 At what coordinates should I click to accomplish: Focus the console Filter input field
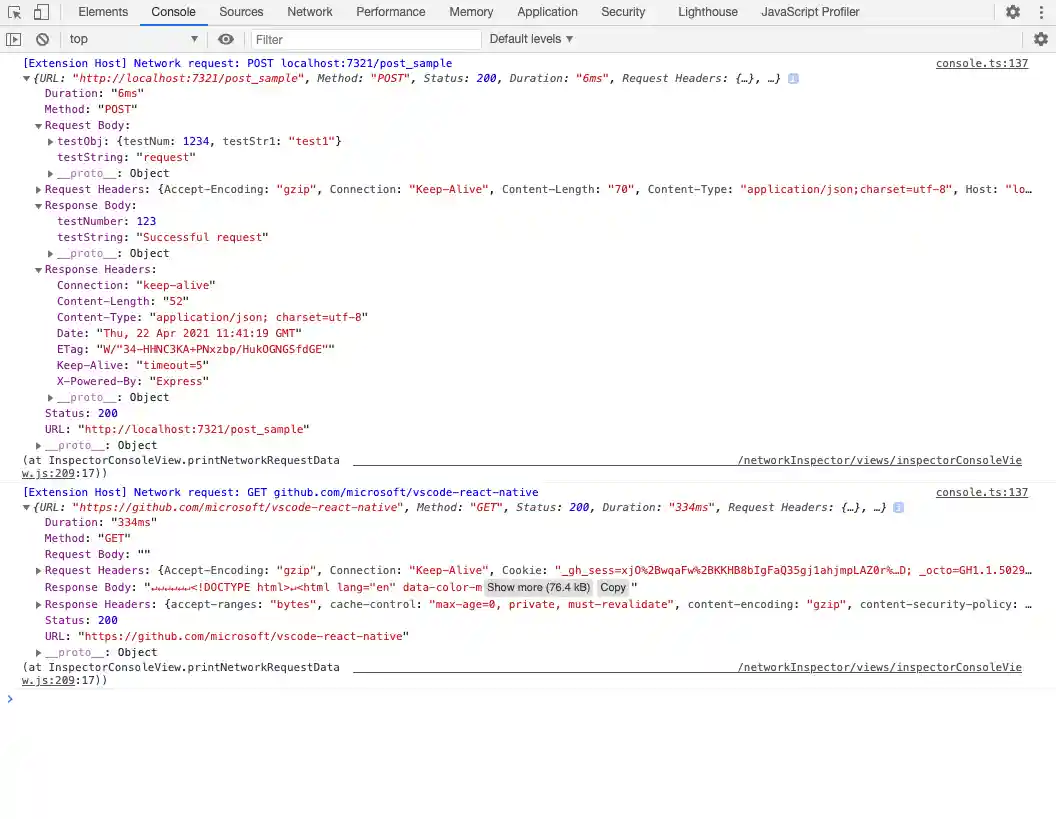point(360,39)
